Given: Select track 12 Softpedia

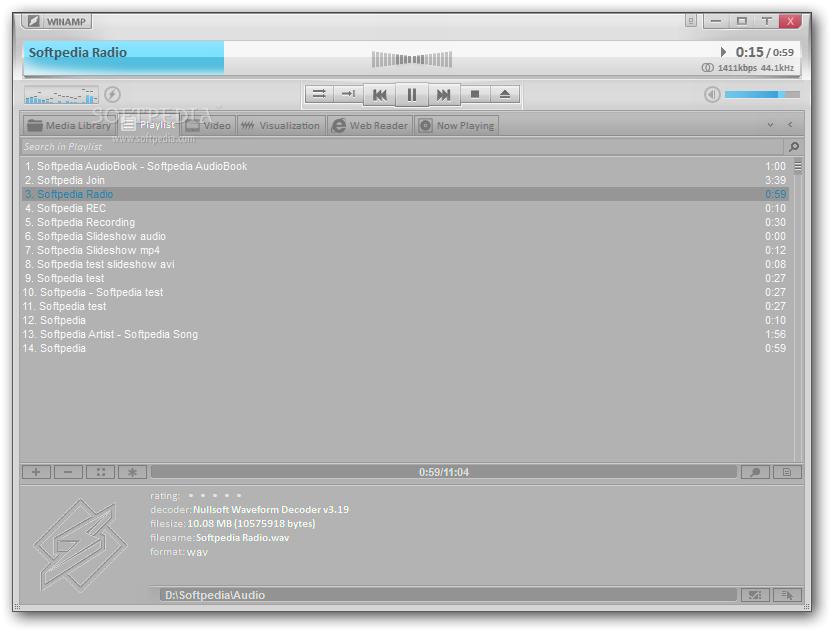Looking at the screenshot, I should click(405, 321).
